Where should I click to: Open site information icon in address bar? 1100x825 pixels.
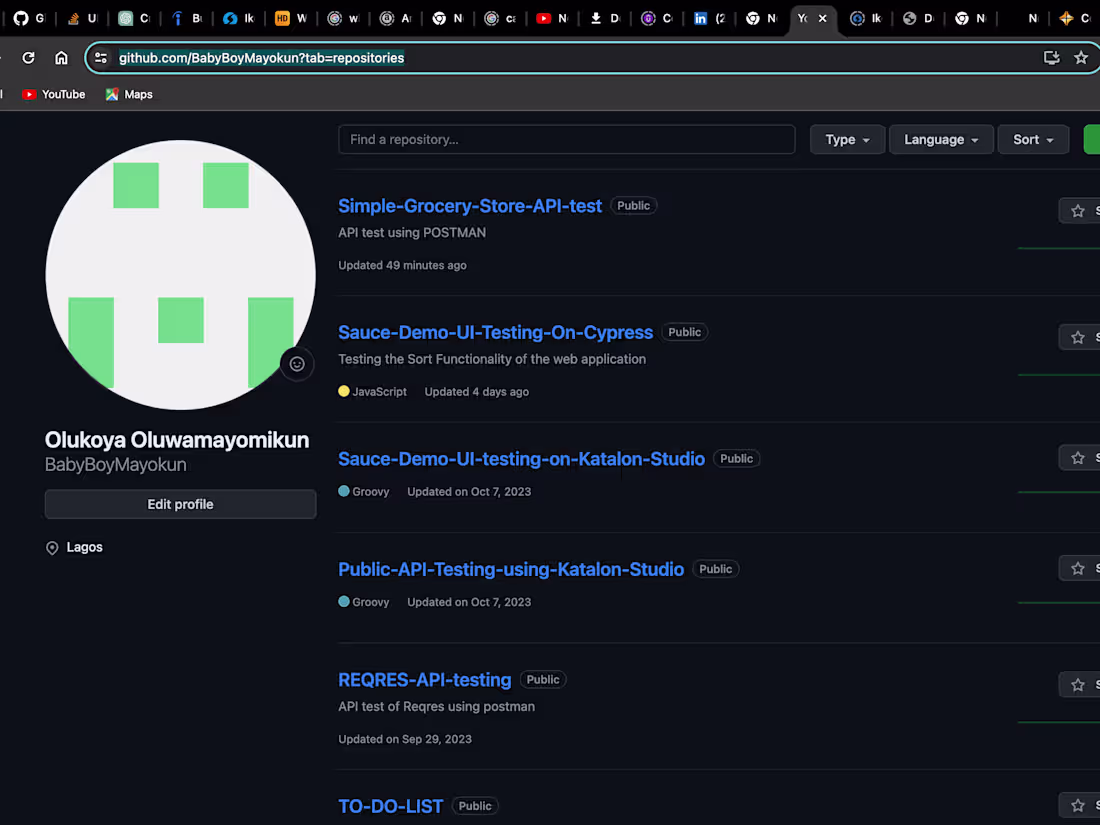[101, 58]
